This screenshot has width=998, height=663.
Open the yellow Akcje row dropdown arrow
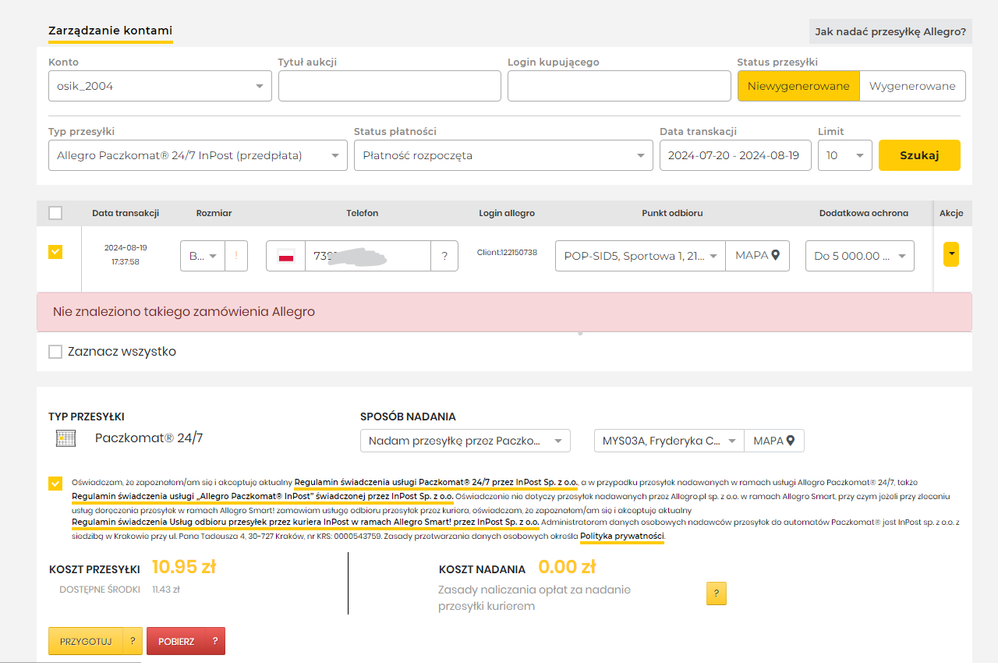(951, 255)
